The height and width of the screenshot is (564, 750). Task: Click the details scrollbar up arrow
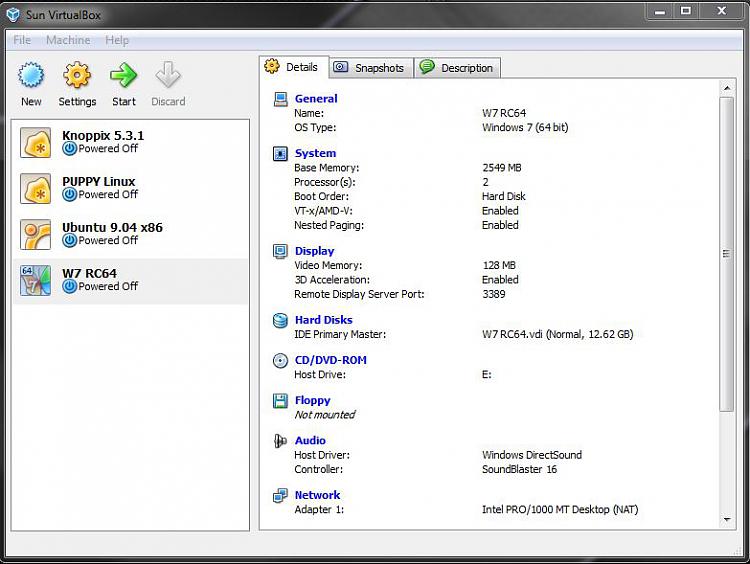point(727,88)
